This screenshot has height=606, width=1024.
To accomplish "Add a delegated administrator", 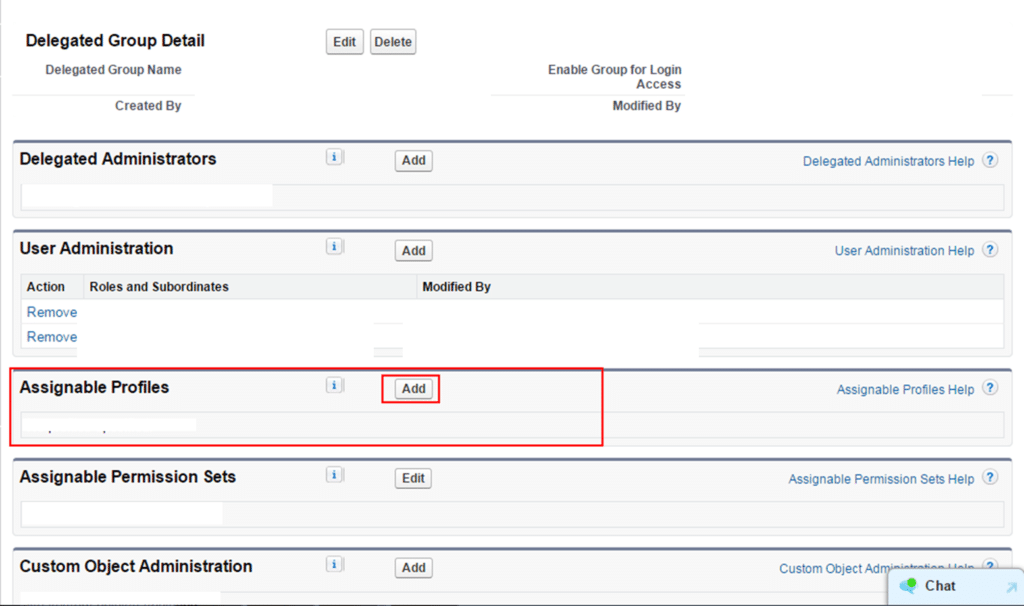I will tap(413, 160).
